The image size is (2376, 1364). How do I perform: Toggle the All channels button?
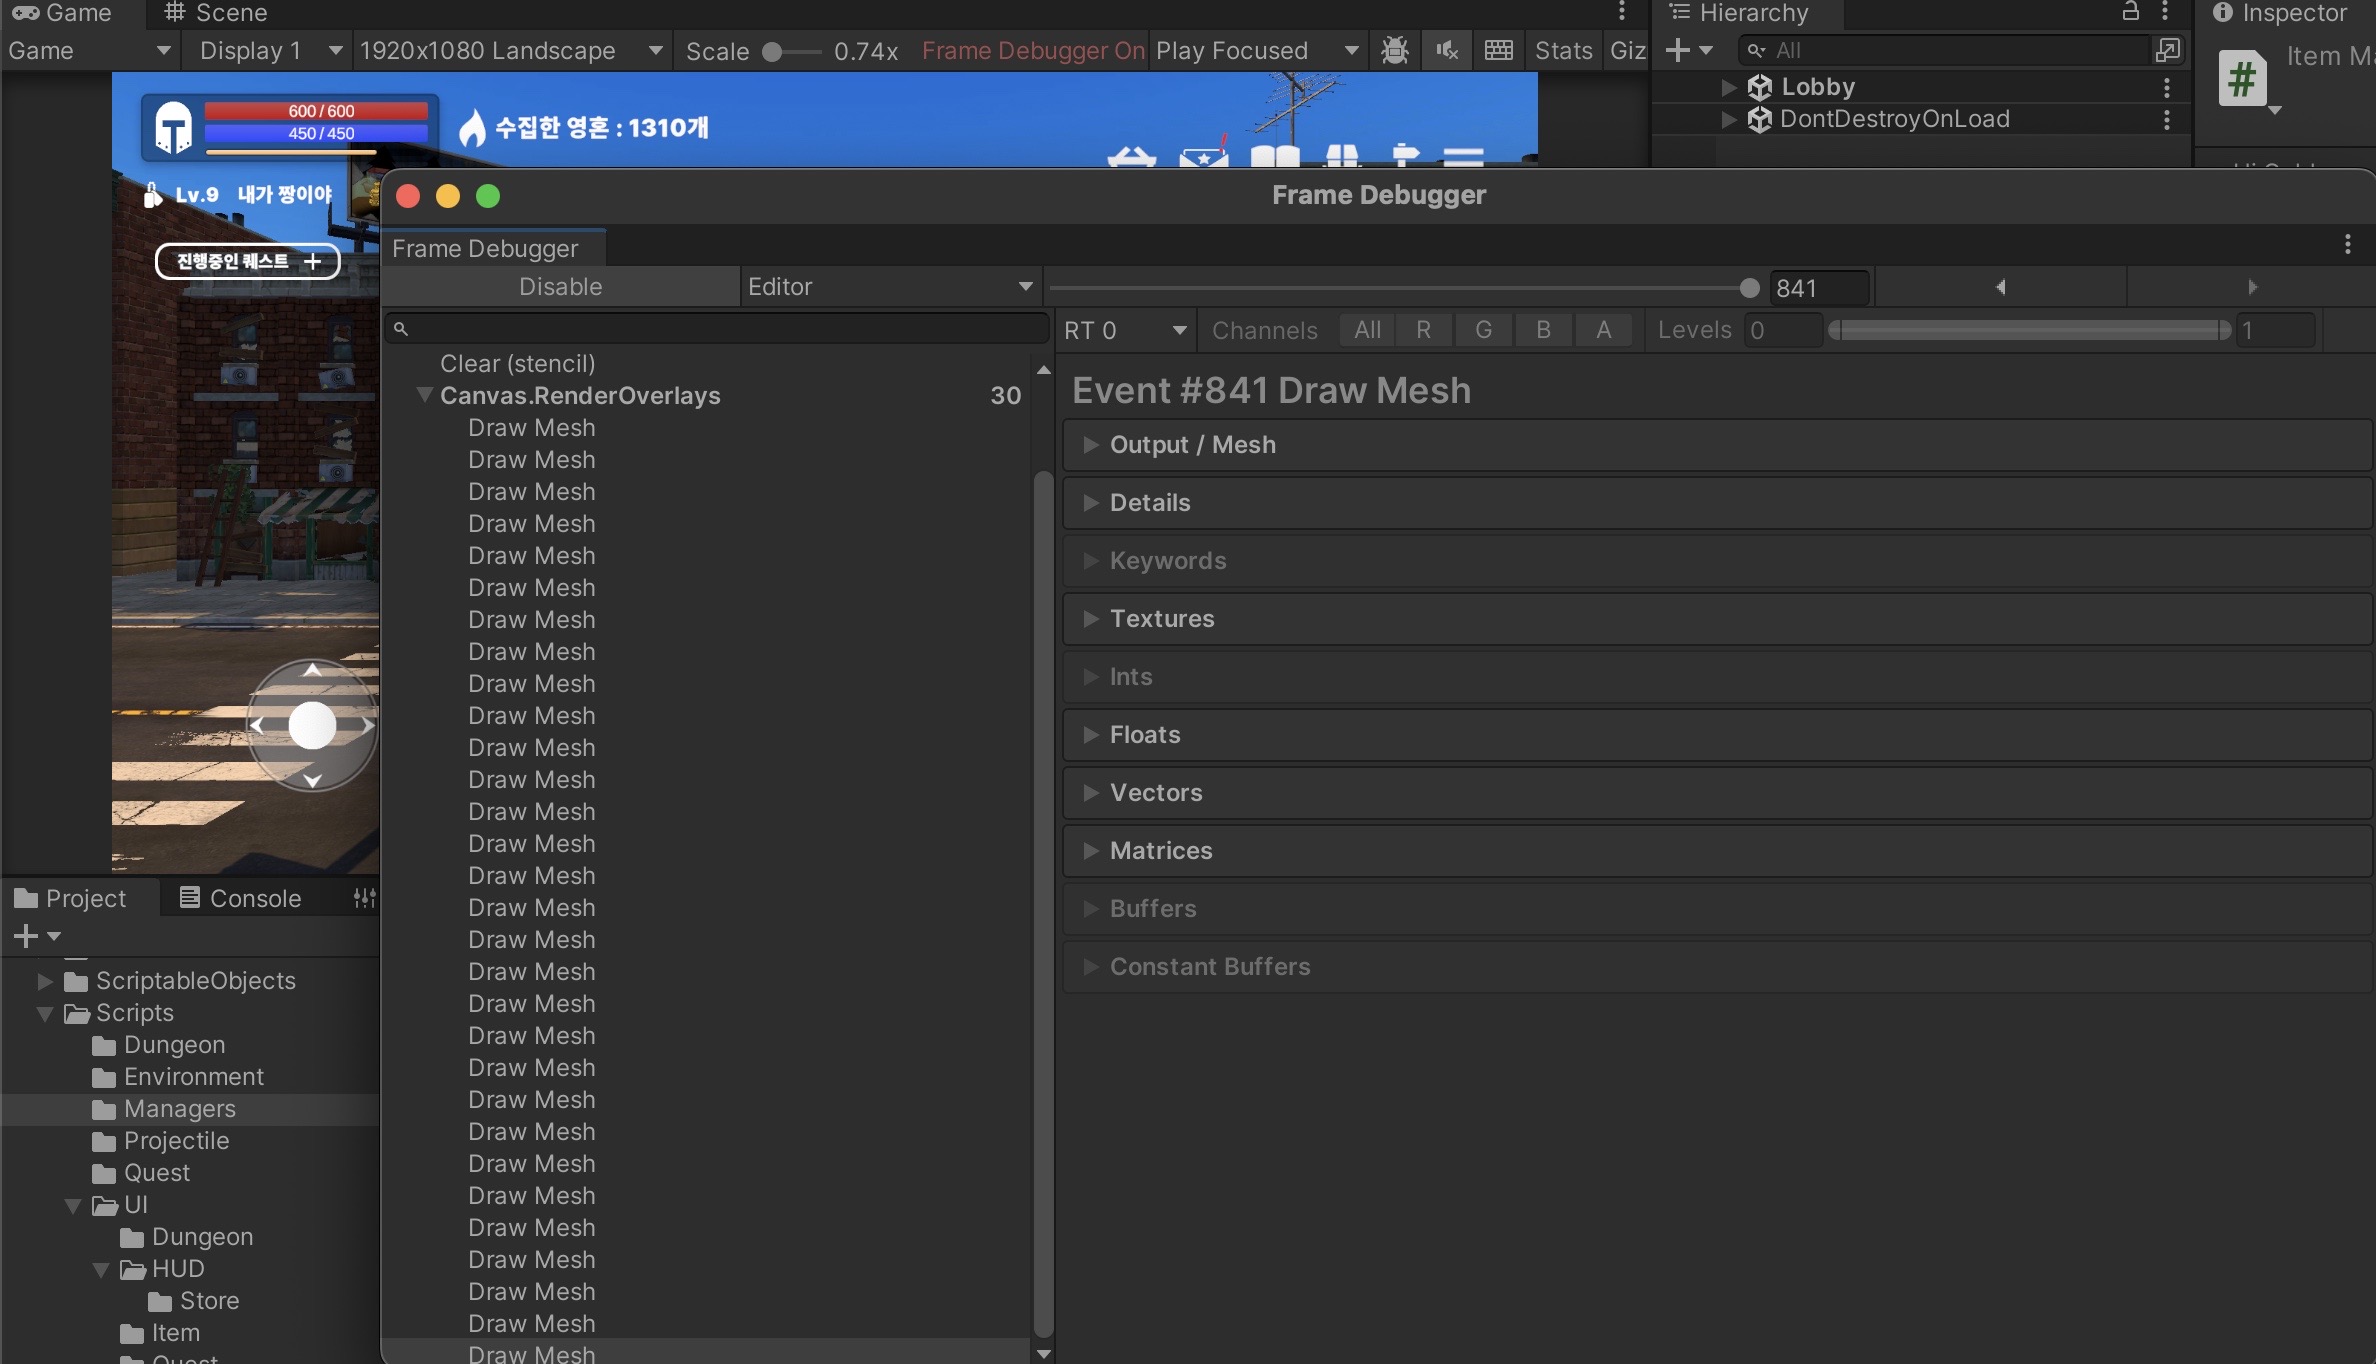(1367, 330)
